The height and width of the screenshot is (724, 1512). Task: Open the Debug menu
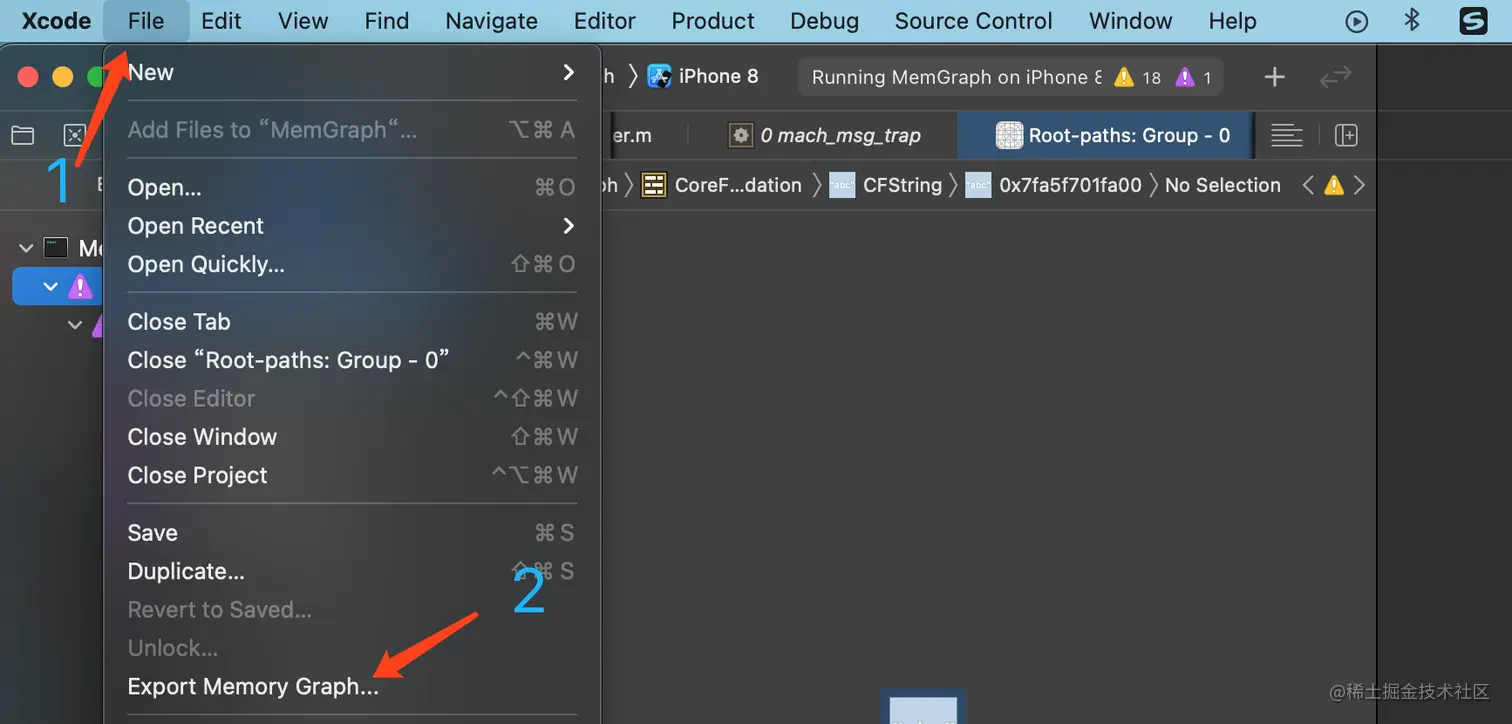coord(824,21)
